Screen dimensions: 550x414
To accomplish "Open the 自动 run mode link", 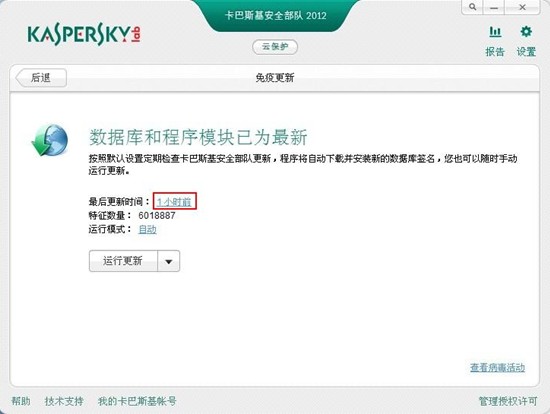I will tap(148, 229).
